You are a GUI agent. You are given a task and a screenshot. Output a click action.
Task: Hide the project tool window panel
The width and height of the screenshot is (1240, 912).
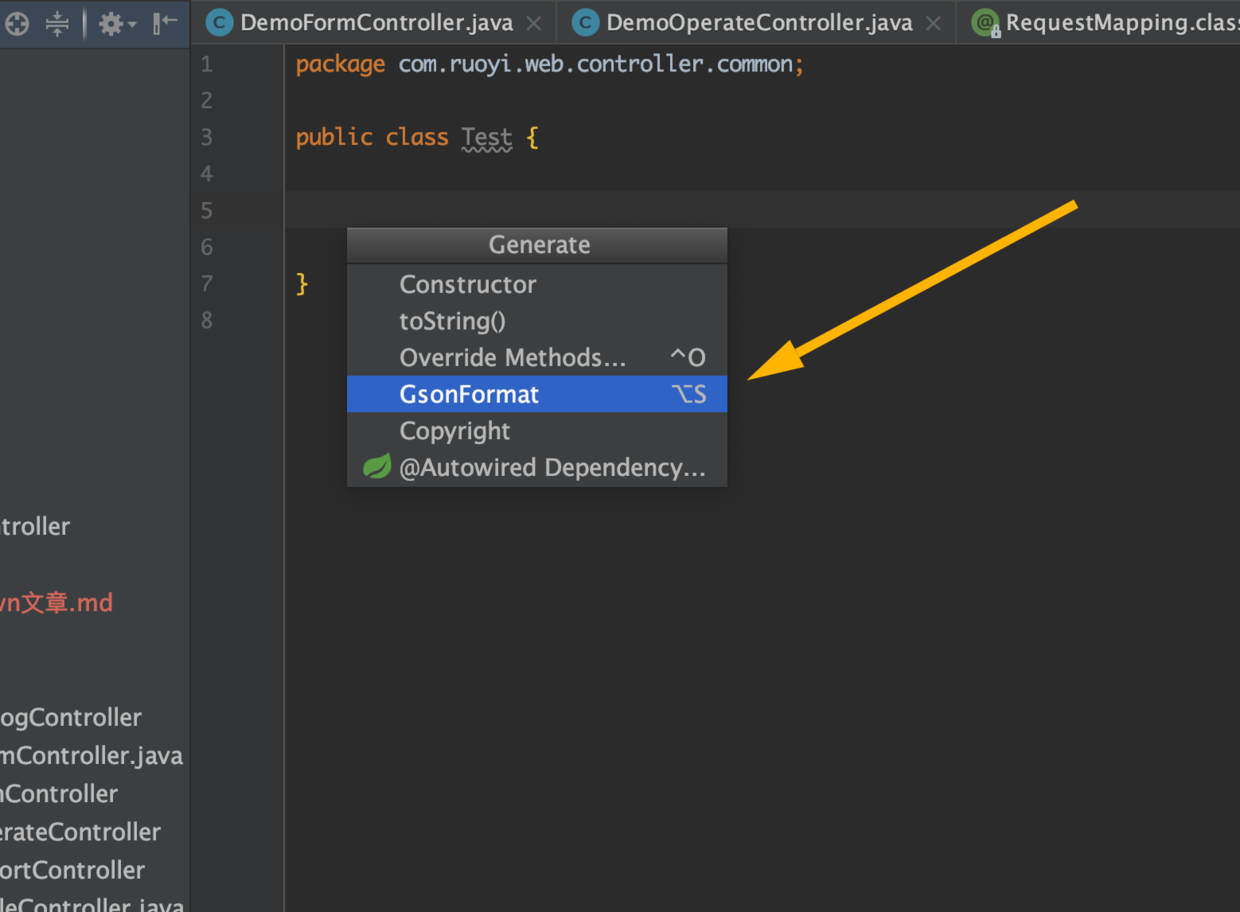pos(165,23)
